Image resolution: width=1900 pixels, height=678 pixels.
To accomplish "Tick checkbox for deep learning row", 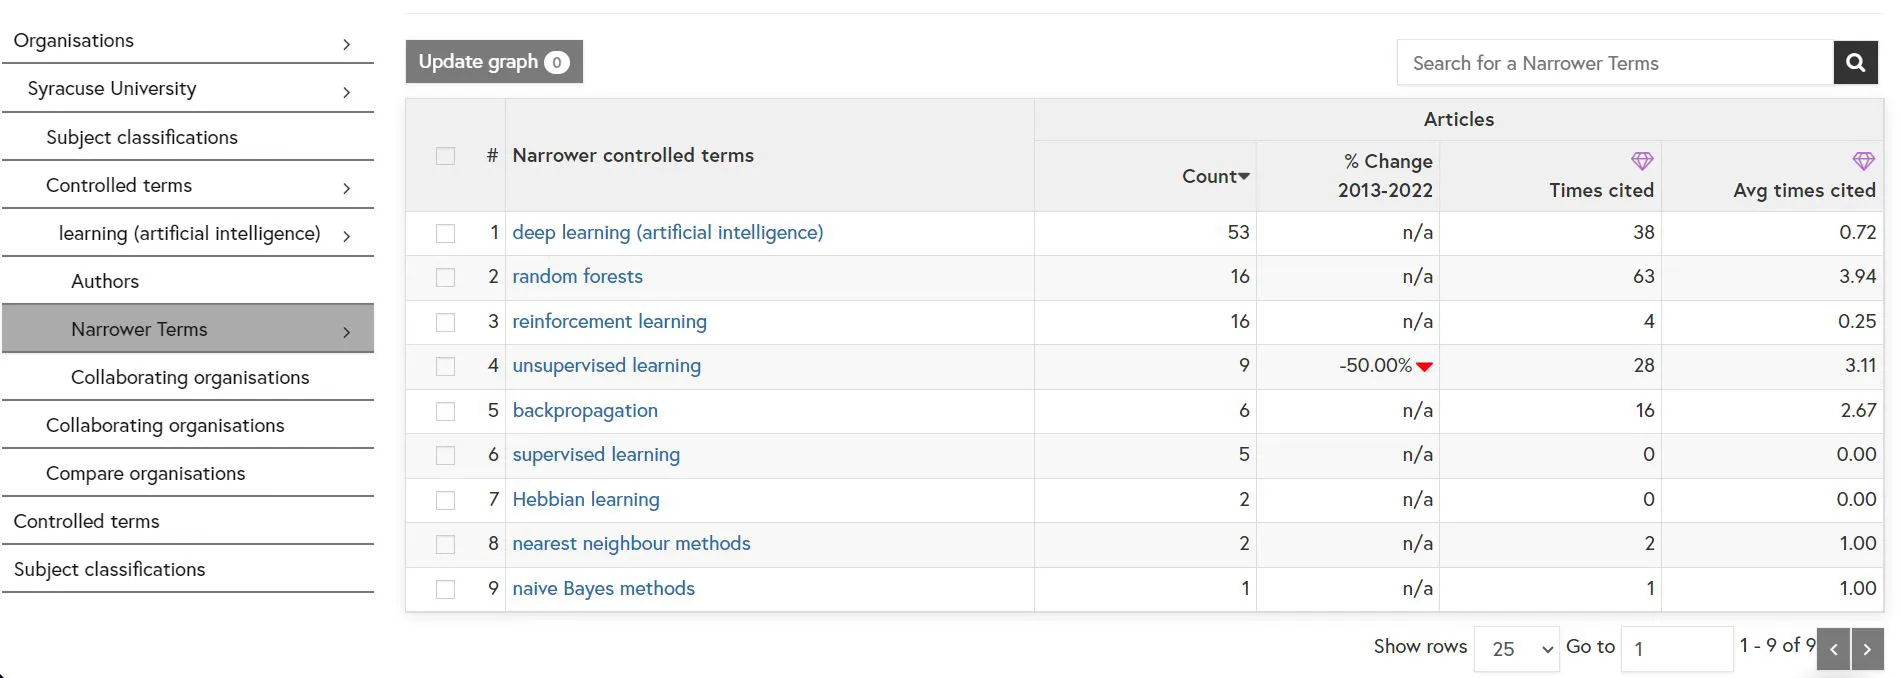I will click(x=446, y=233).
